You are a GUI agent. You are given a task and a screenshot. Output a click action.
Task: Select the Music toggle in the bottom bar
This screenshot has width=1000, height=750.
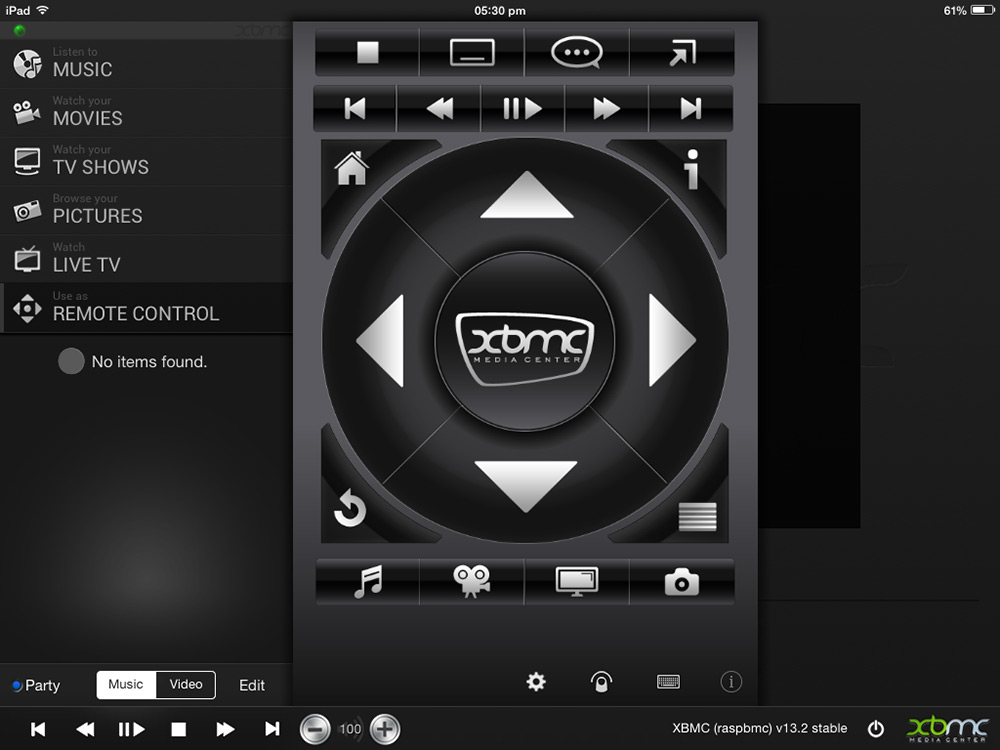click(x=126, y=685)
